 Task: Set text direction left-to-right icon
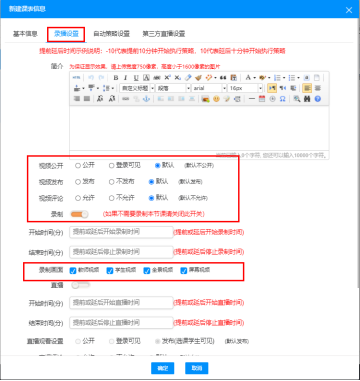(272, 88)
